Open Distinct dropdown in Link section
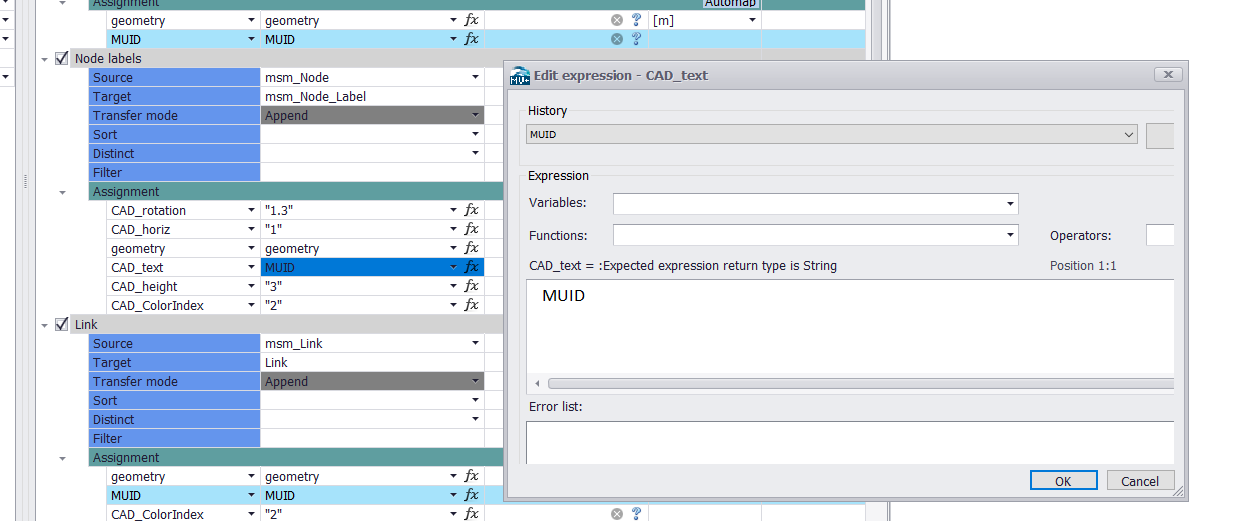 (476, 419)
